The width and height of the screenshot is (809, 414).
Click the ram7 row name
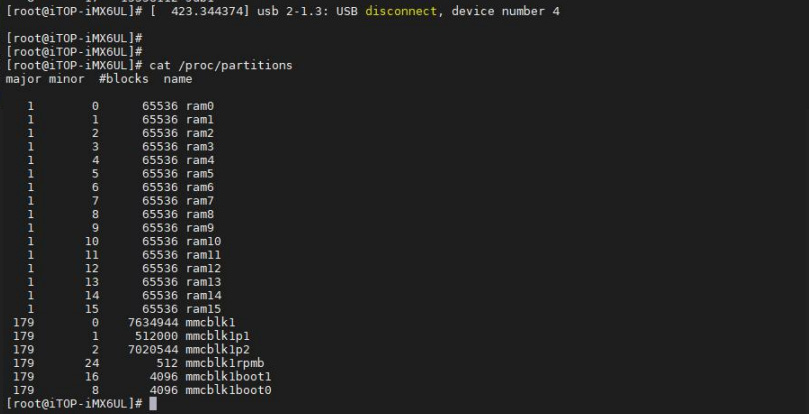point(200,201)
